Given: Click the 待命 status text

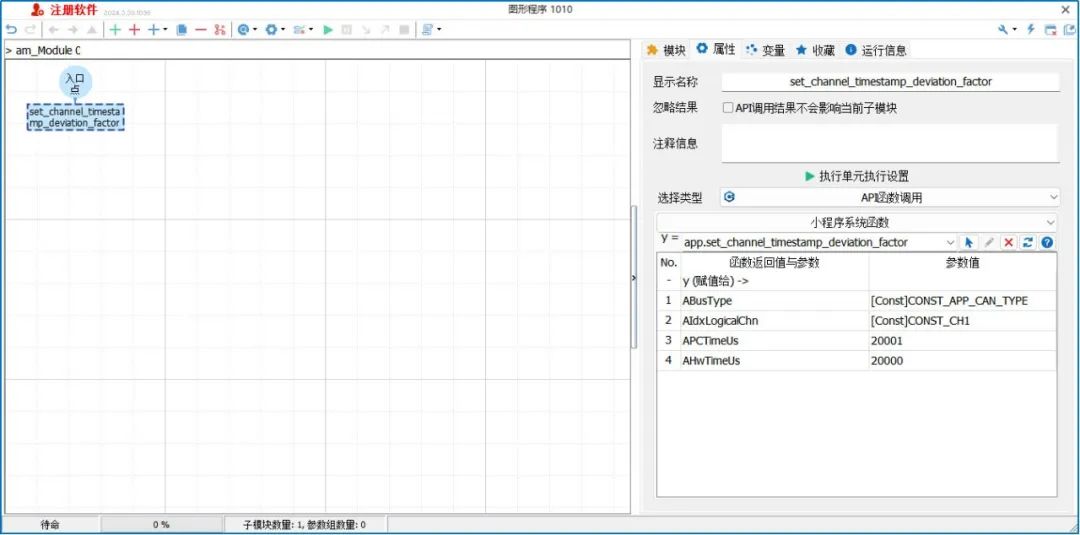Looking at the screenshot, I should click(x=50, y=525).
